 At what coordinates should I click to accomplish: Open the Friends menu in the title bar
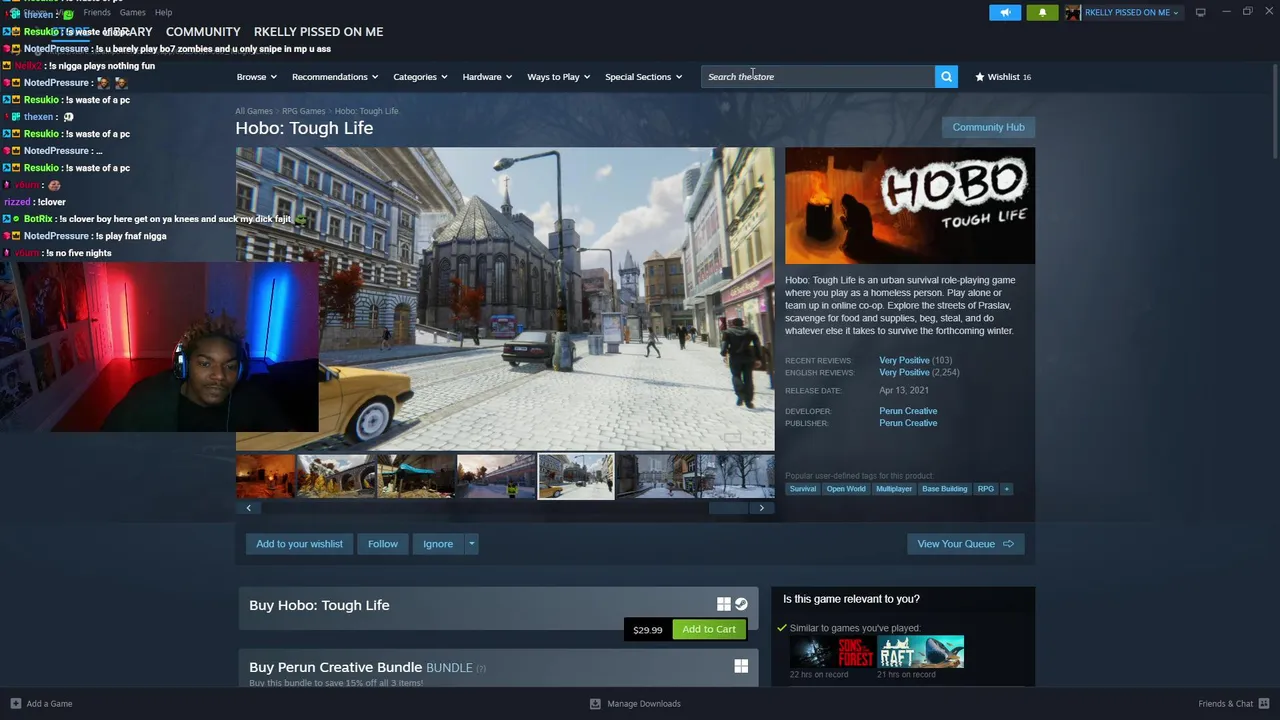point(97,12)
